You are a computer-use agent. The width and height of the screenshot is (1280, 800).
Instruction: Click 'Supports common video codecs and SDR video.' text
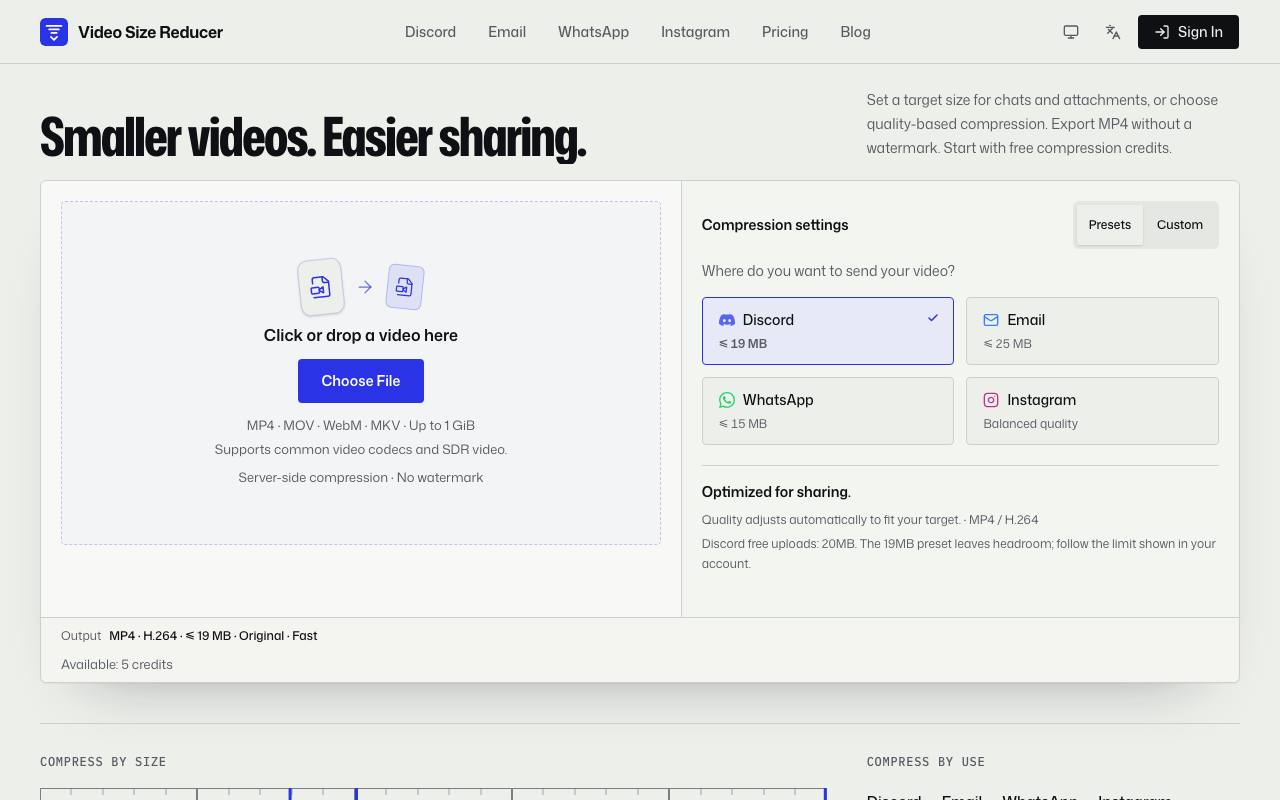[361, 449]
